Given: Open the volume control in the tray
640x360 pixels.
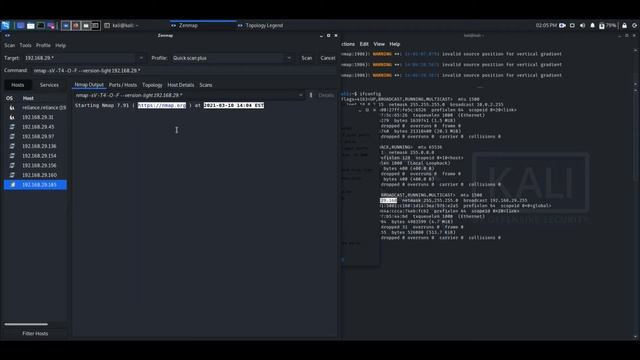Looking at the screenshot, I should point(582,25).
